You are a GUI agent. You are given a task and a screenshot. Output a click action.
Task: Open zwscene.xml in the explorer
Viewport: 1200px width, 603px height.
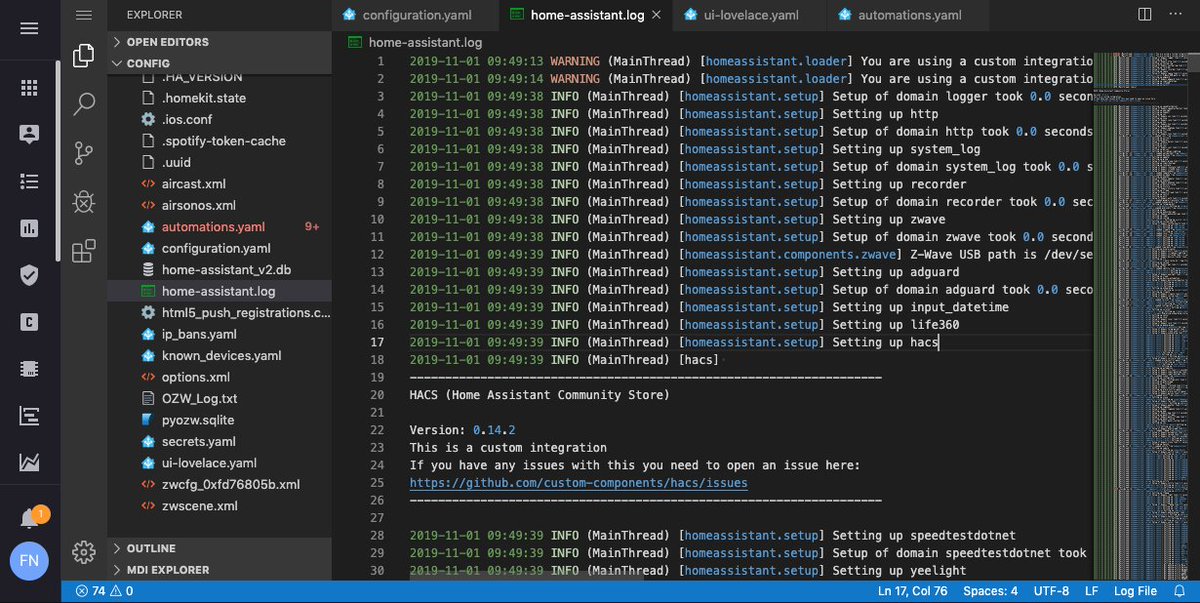coord(220,506)
